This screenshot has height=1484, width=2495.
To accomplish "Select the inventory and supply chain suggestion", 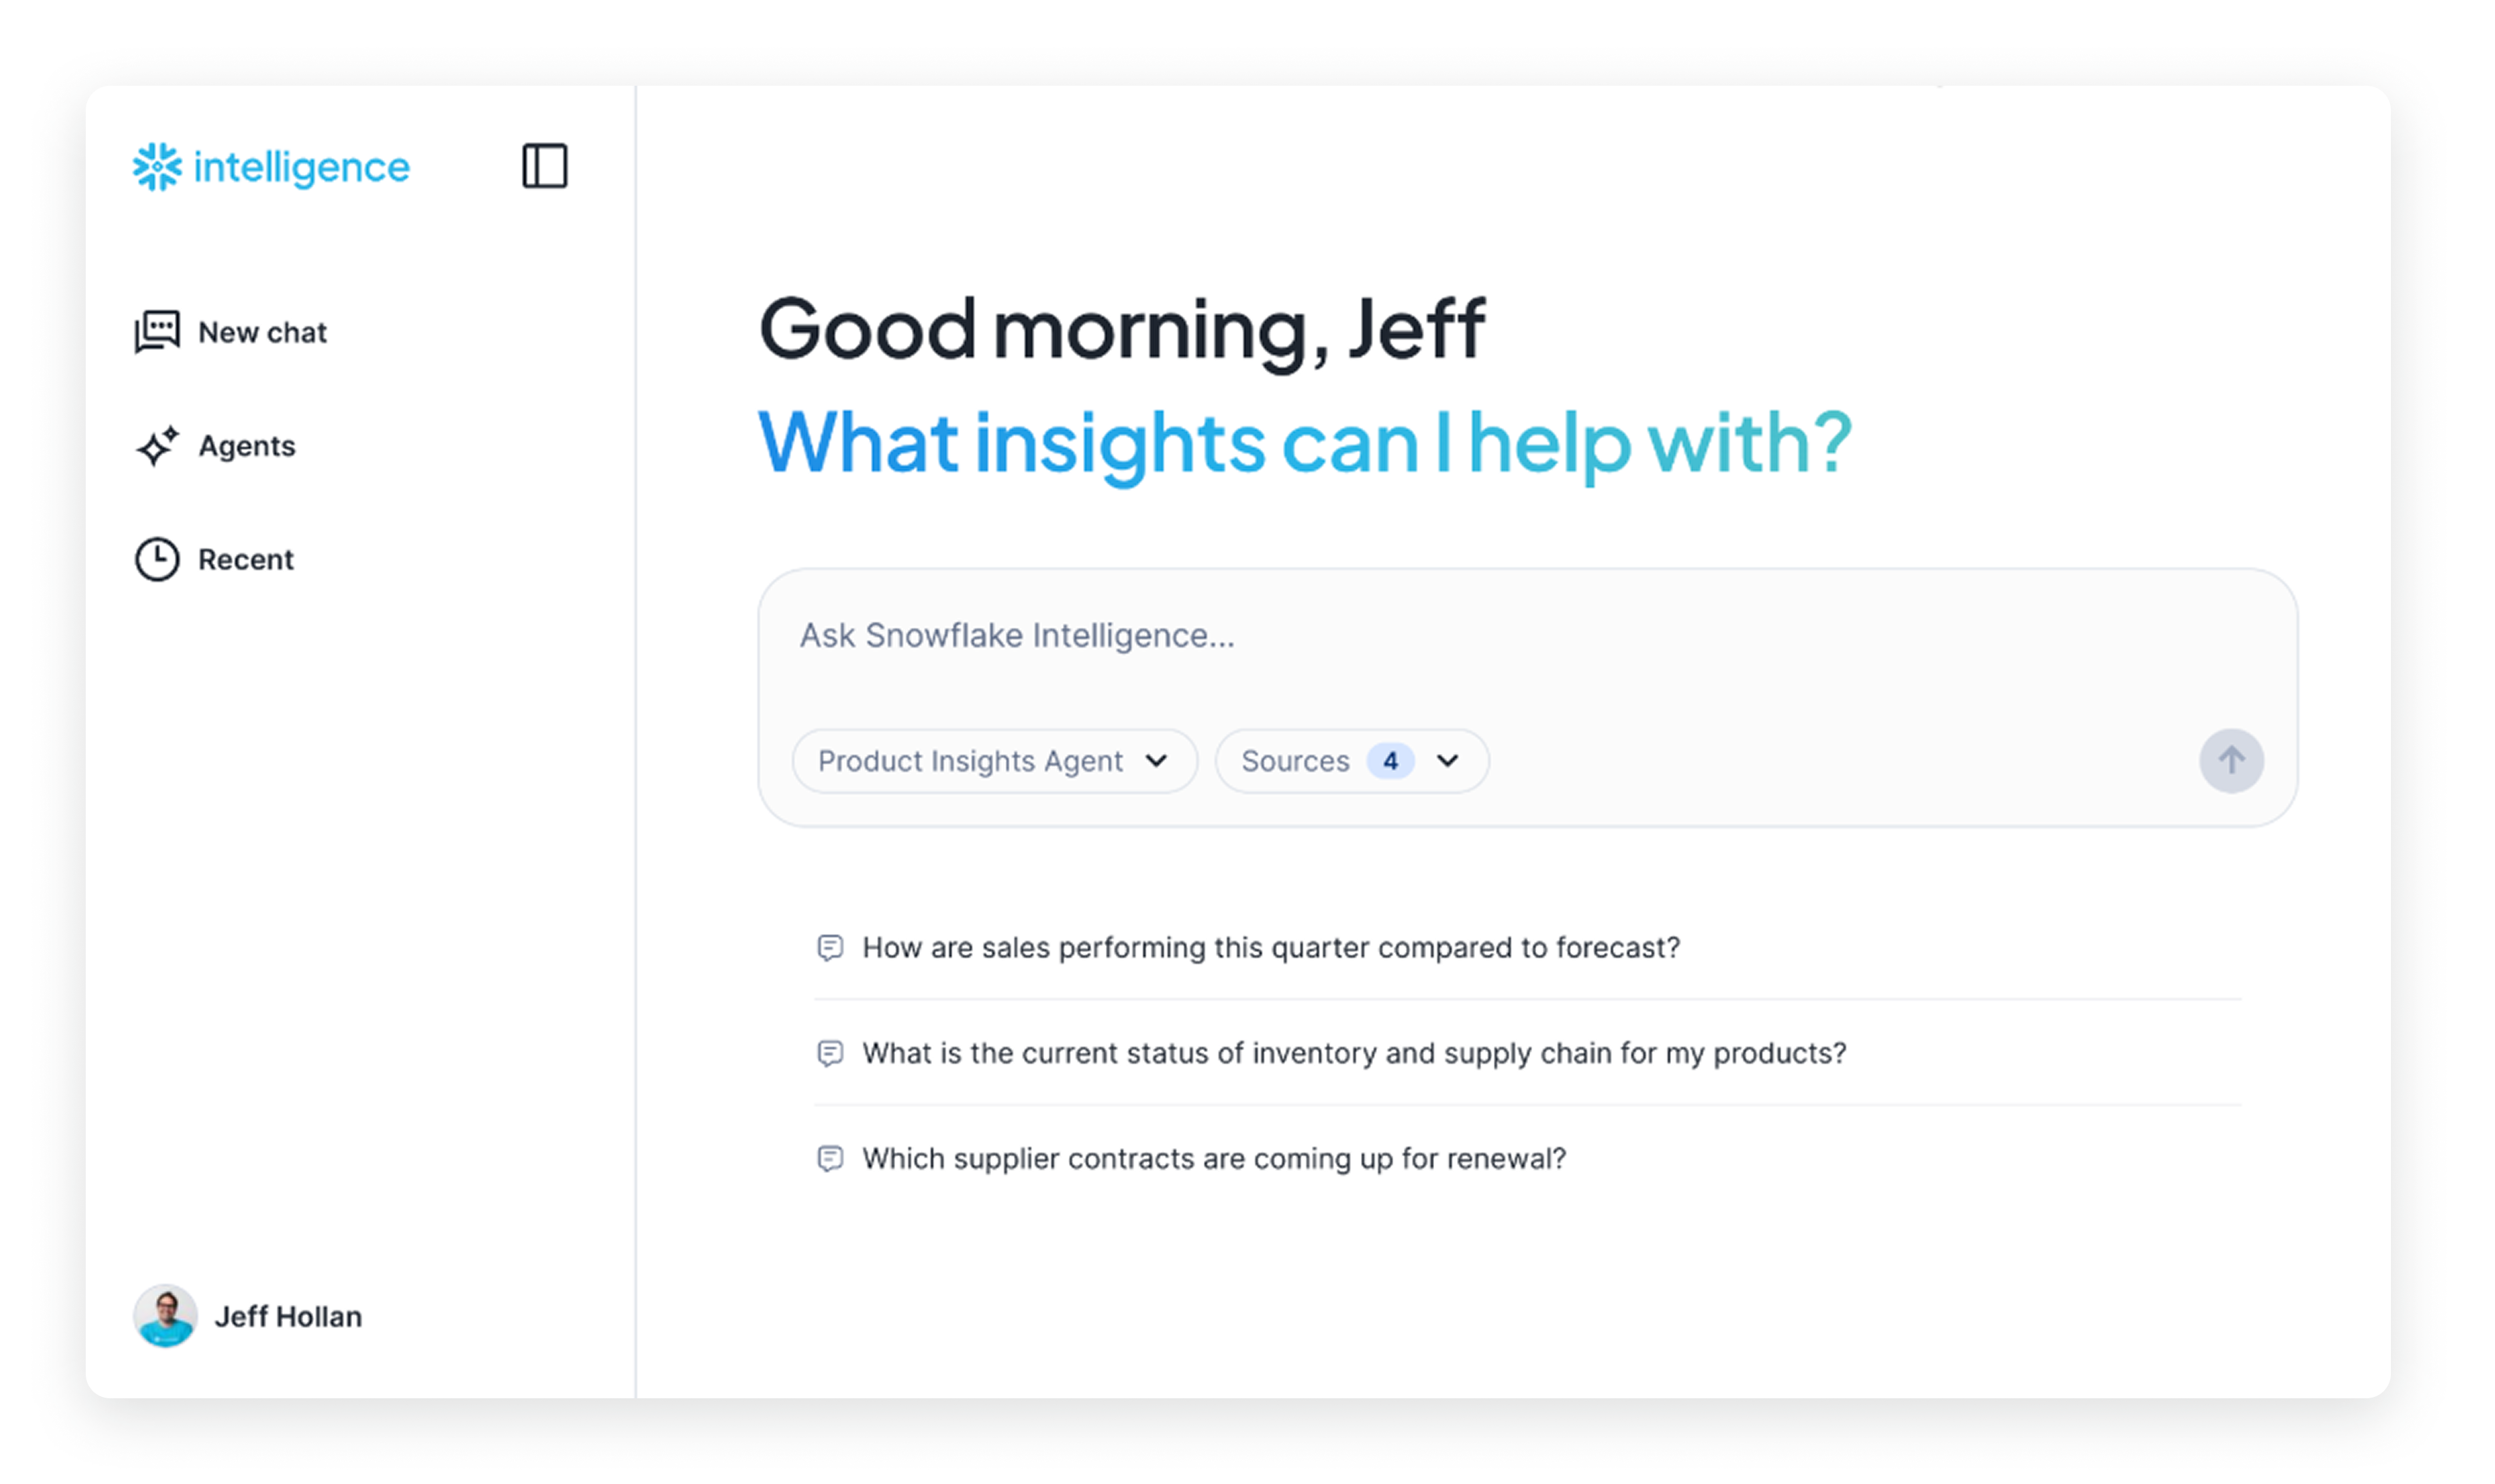I will pyautogui.click(x=1354, y=1053).
